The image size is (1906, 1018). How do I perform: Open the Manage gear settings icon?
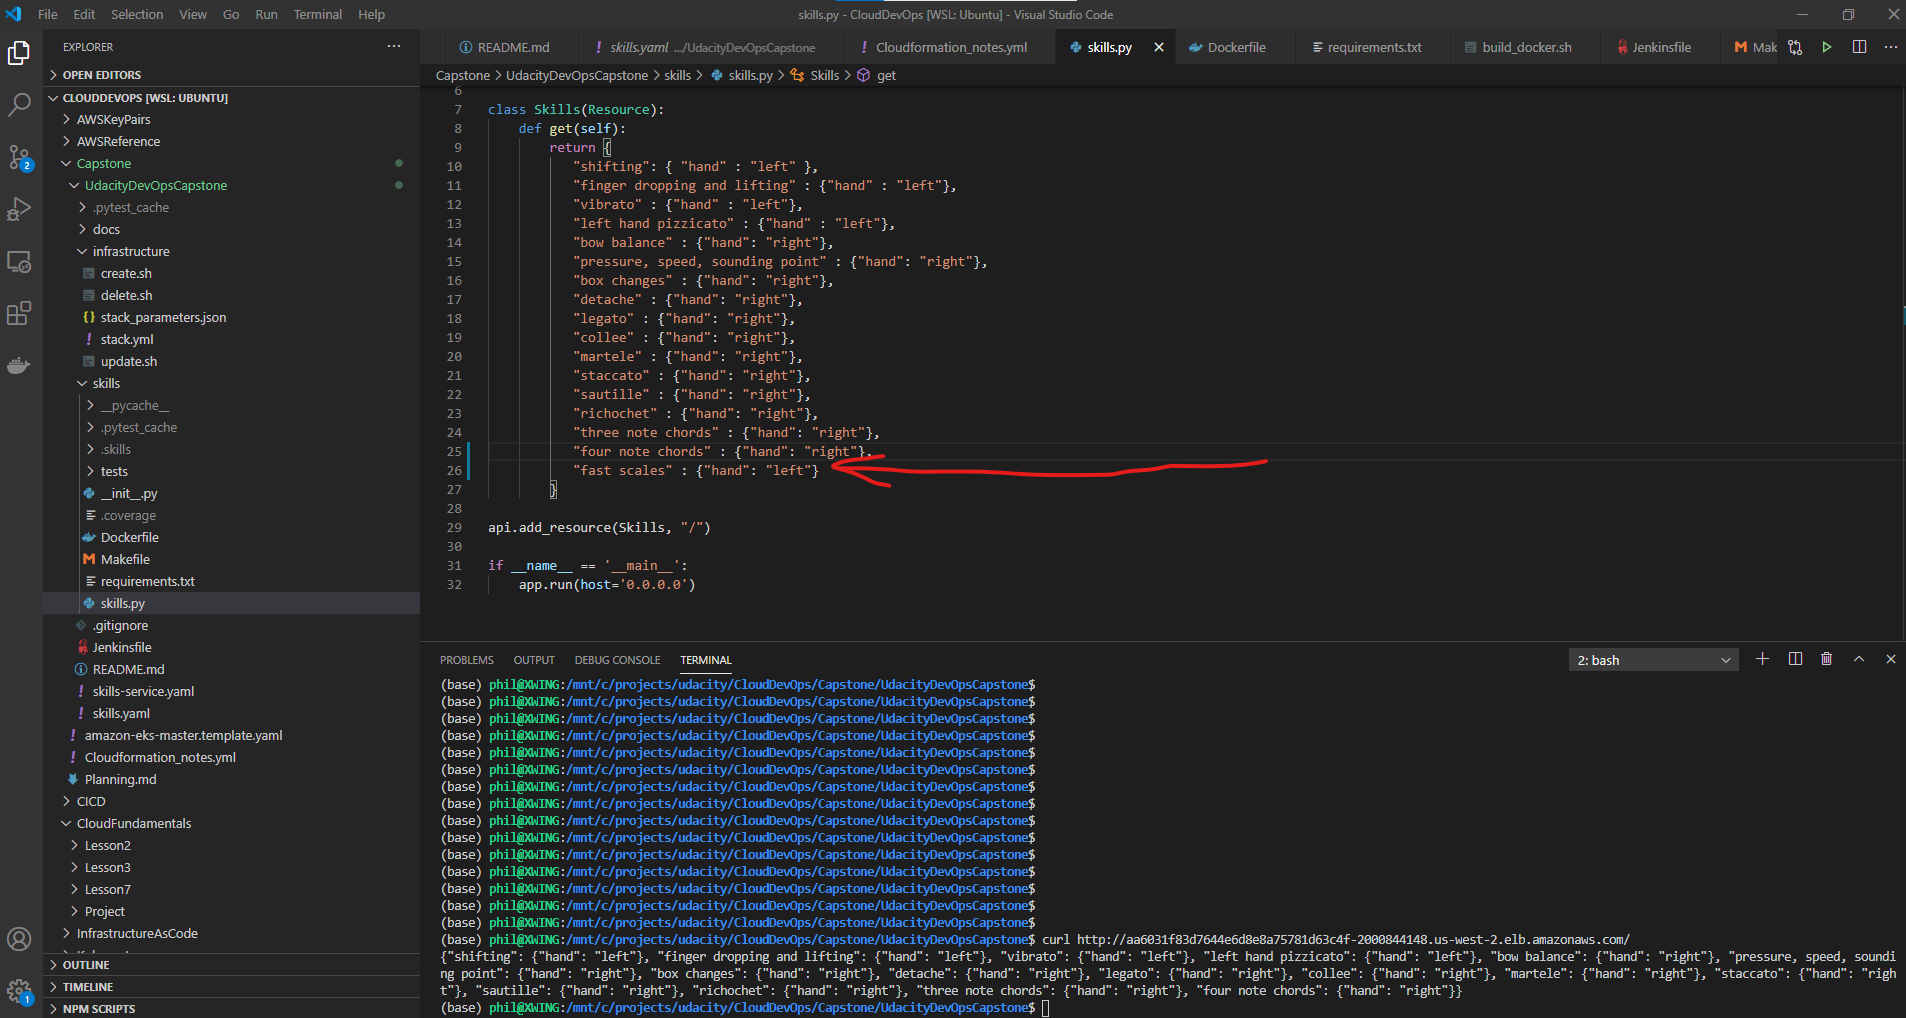pos(19,991)
